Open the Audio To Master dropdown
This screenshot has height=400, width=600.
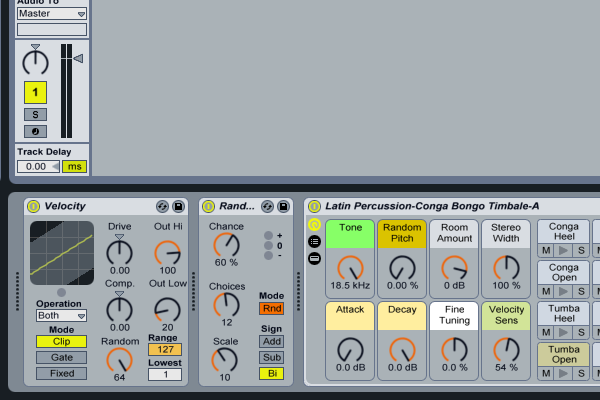52,14
